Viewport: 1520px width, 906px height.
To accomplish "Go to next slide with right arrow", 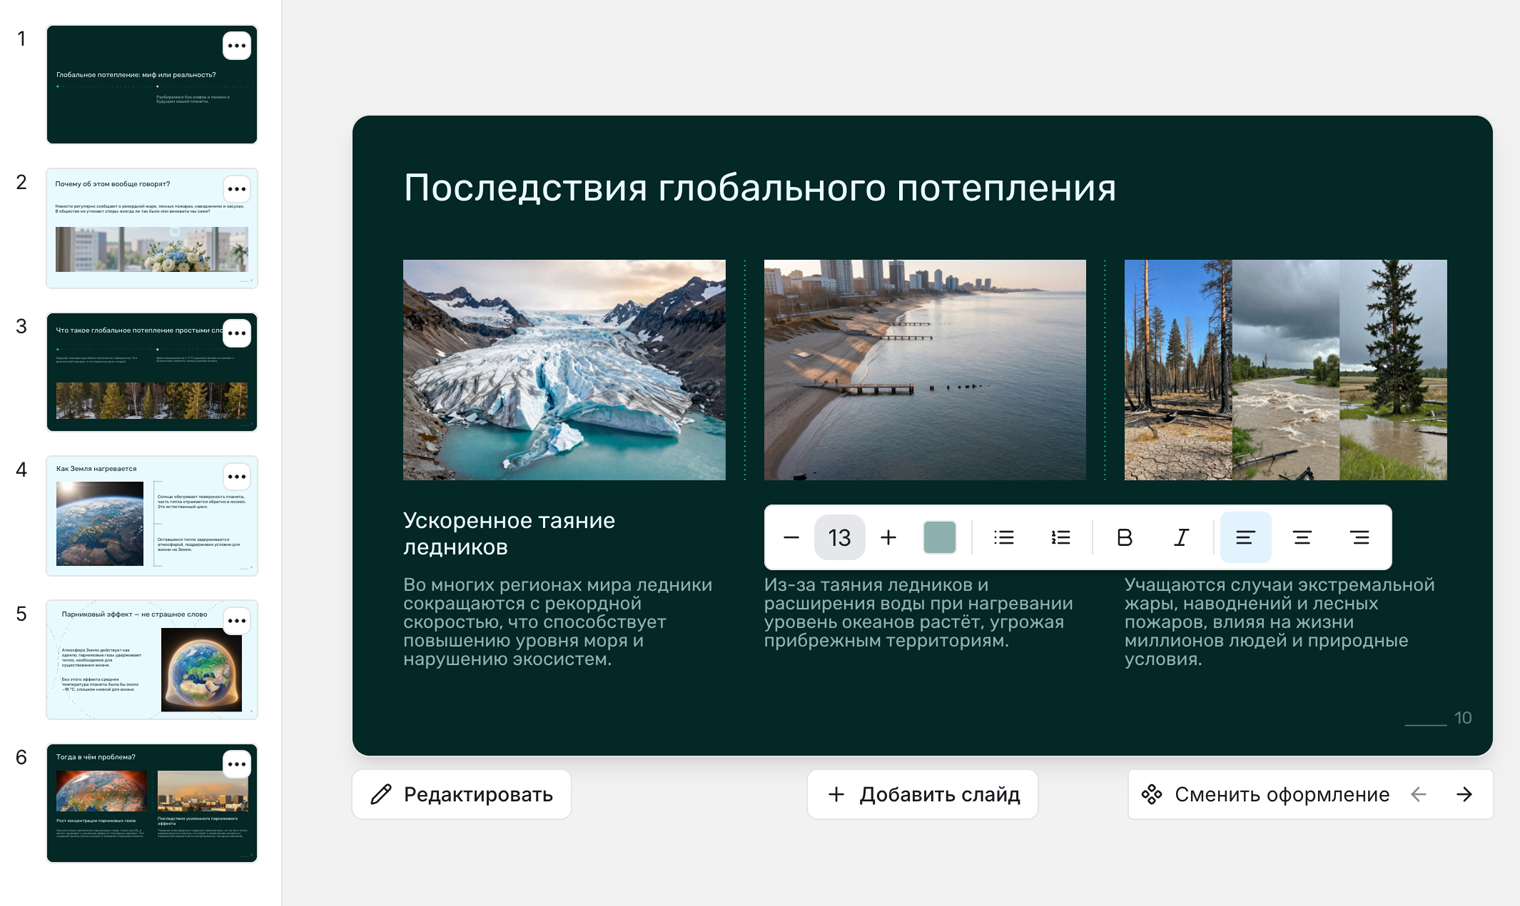I will [x=1465, y=793].
